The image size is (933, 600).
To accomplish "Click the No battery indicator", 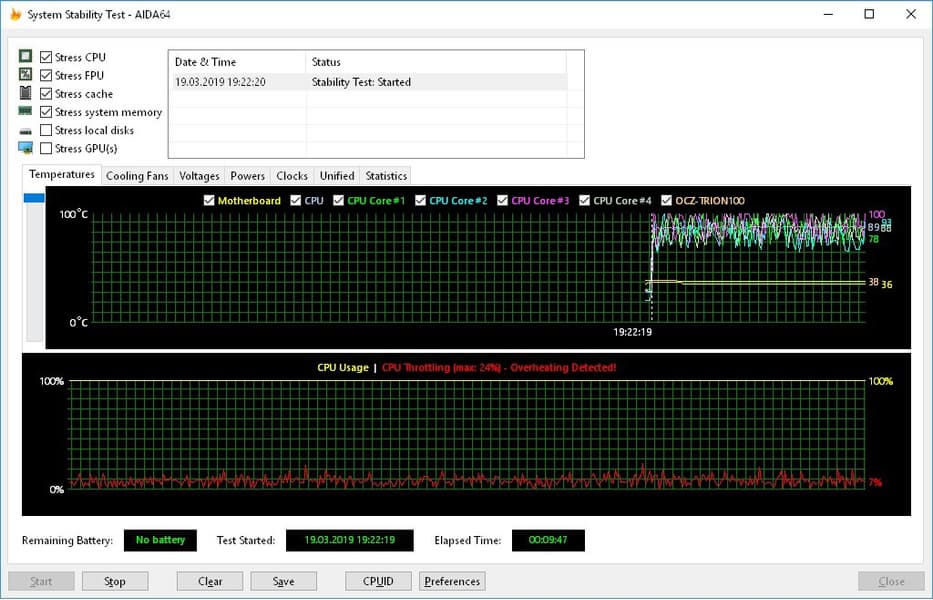I will point(160,540).
